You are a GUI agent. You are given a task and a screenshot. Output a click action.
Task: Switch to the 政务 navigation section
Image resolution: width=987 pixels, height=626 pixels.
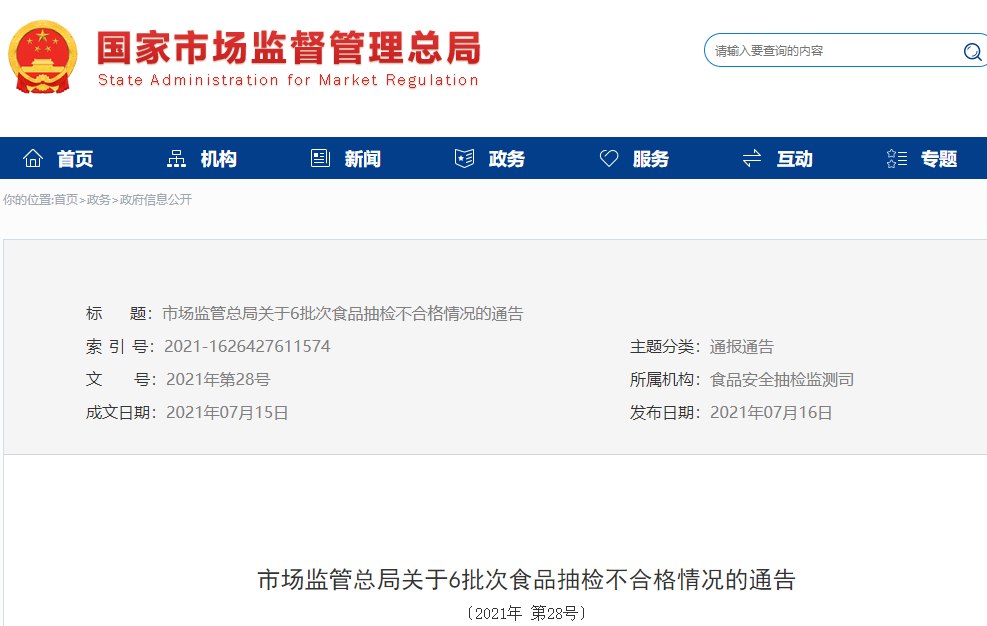(505, 157)
